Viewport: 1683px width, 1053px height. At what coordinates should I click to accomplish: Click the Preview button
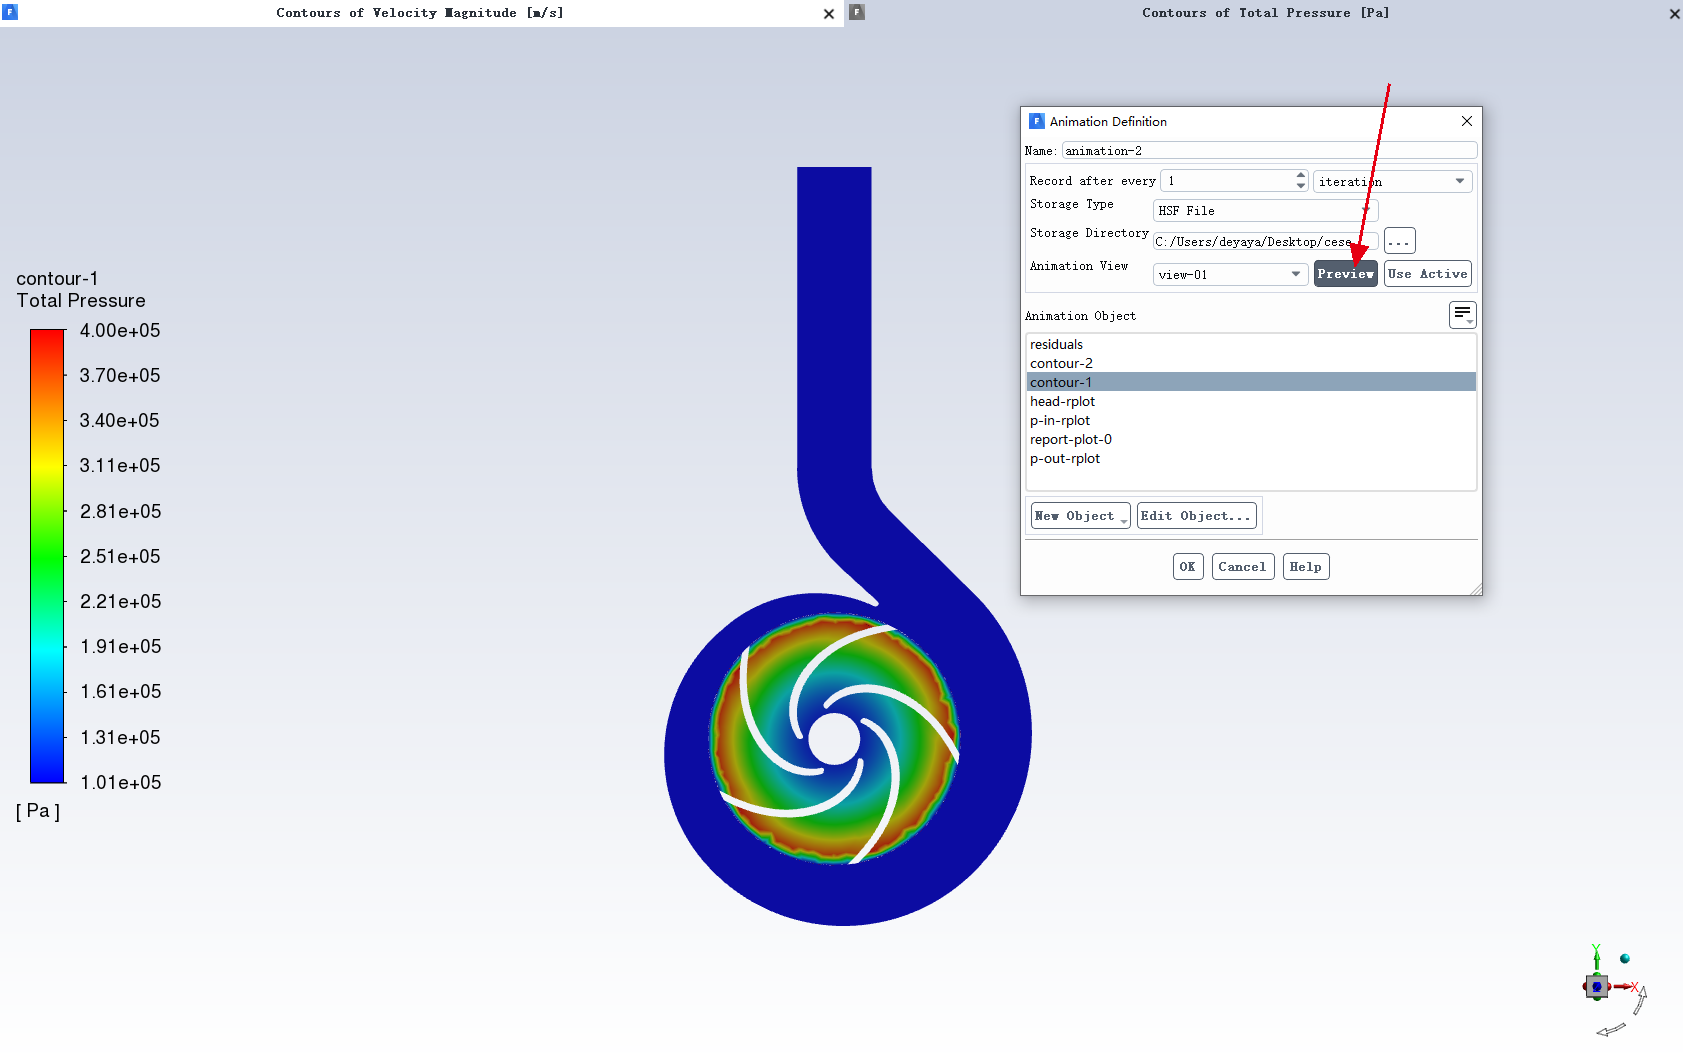1345,274
